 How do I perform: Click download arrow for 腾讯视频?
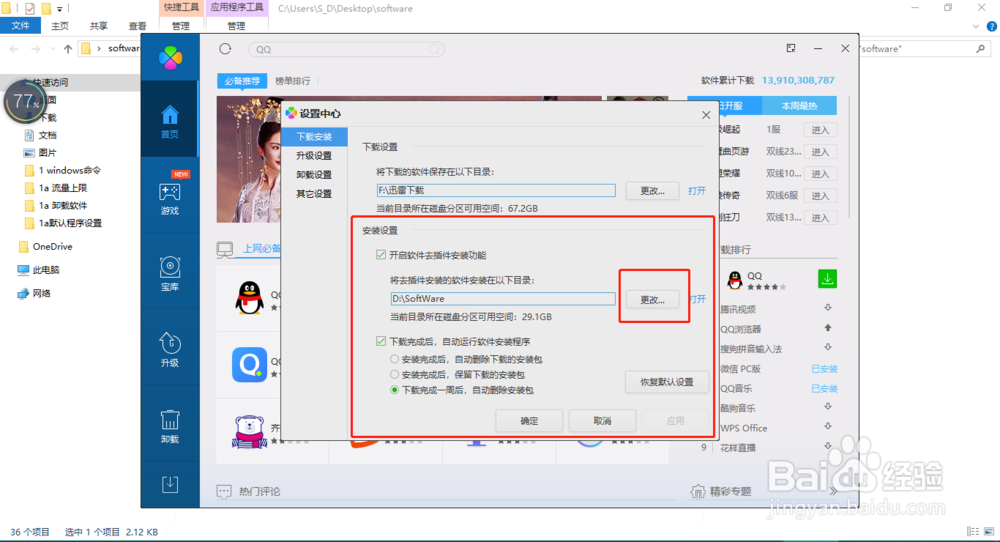(x=827, y=308)
